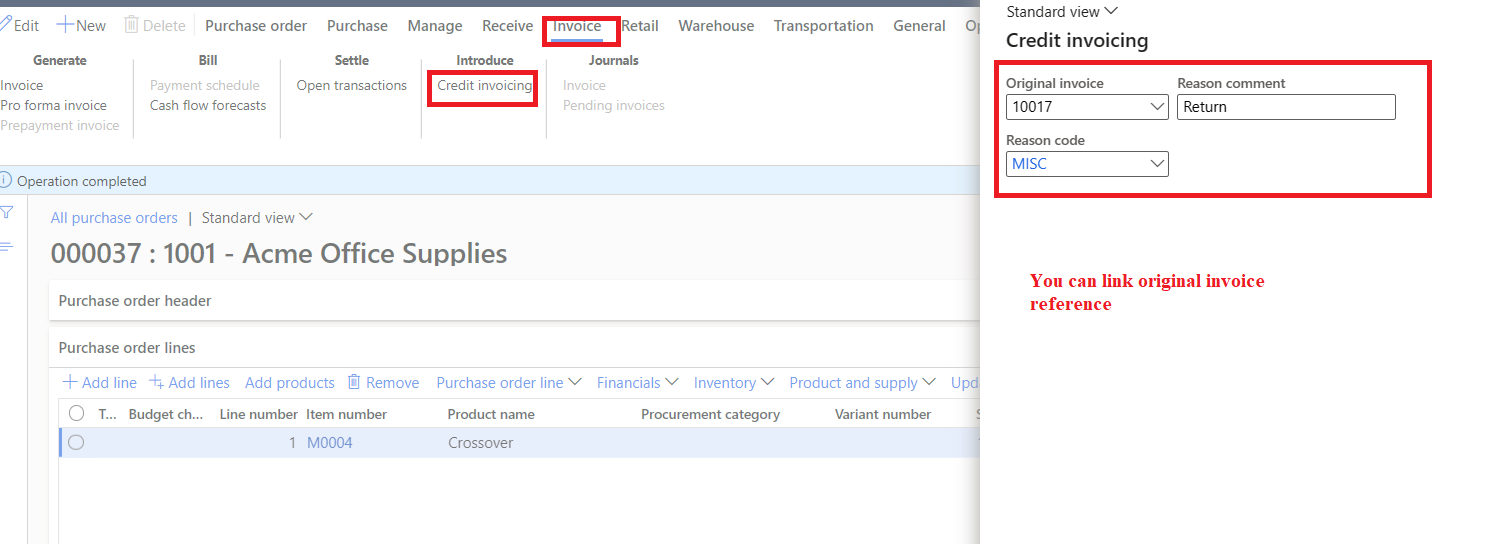Click the Delete trash icon
Screen dimensions: 1498x544
pos(131,25)
